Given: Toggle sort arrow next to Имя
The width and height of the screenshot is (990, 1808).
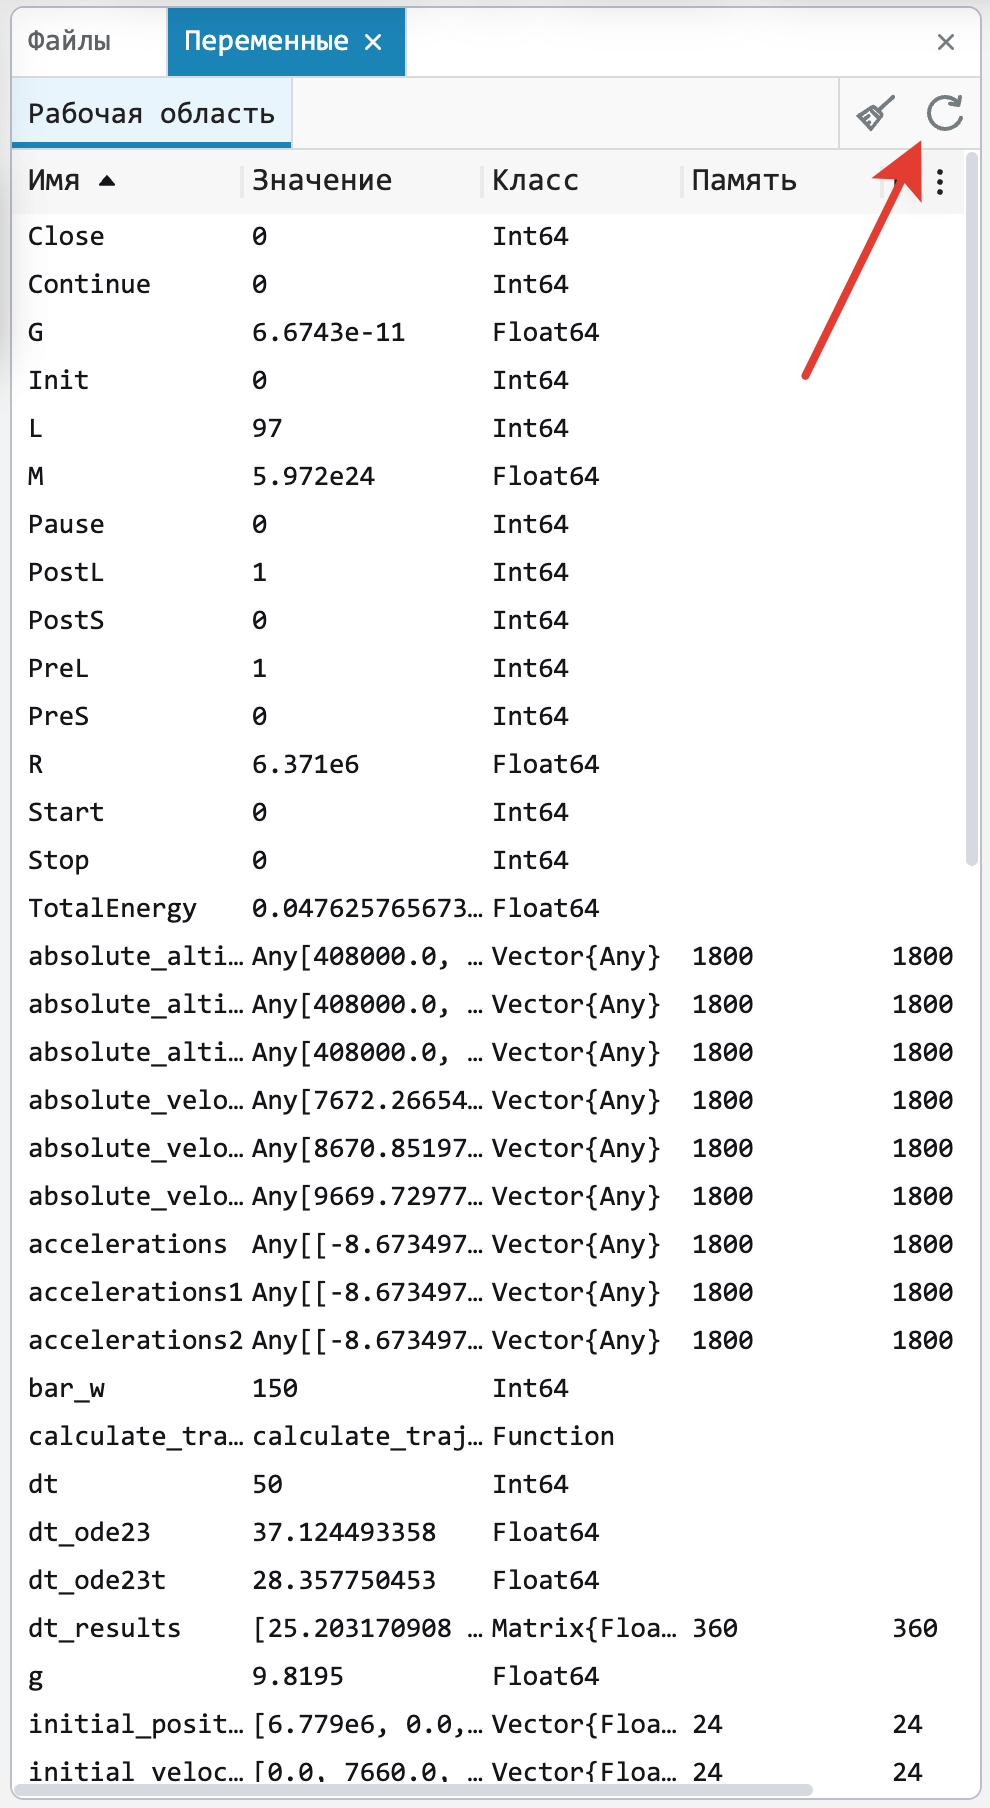Looking at the screenshot, I should click(107, 181).
